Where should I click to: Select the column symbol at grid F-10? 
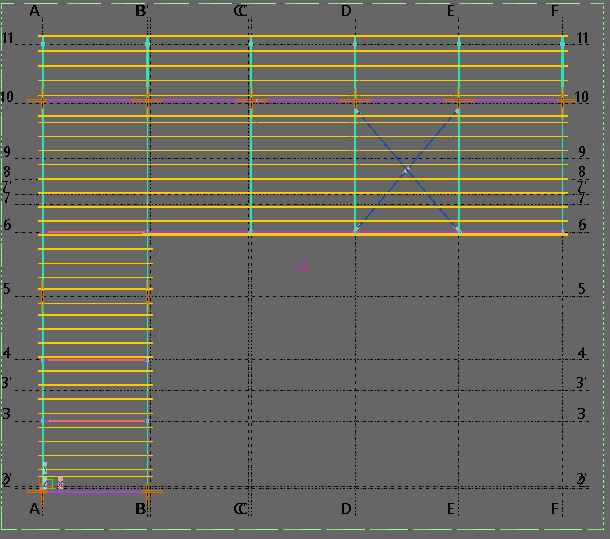[563, 100]
